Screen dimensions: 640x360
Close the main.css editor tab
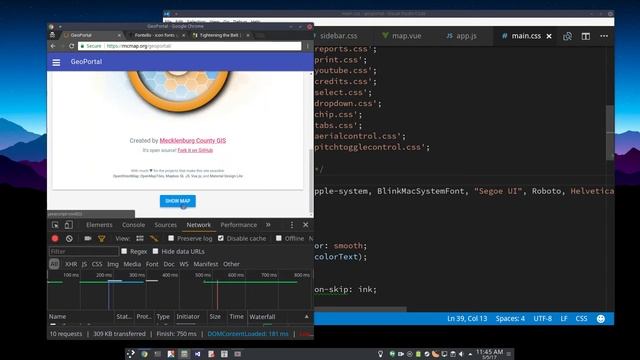click(x=549, y=36)
